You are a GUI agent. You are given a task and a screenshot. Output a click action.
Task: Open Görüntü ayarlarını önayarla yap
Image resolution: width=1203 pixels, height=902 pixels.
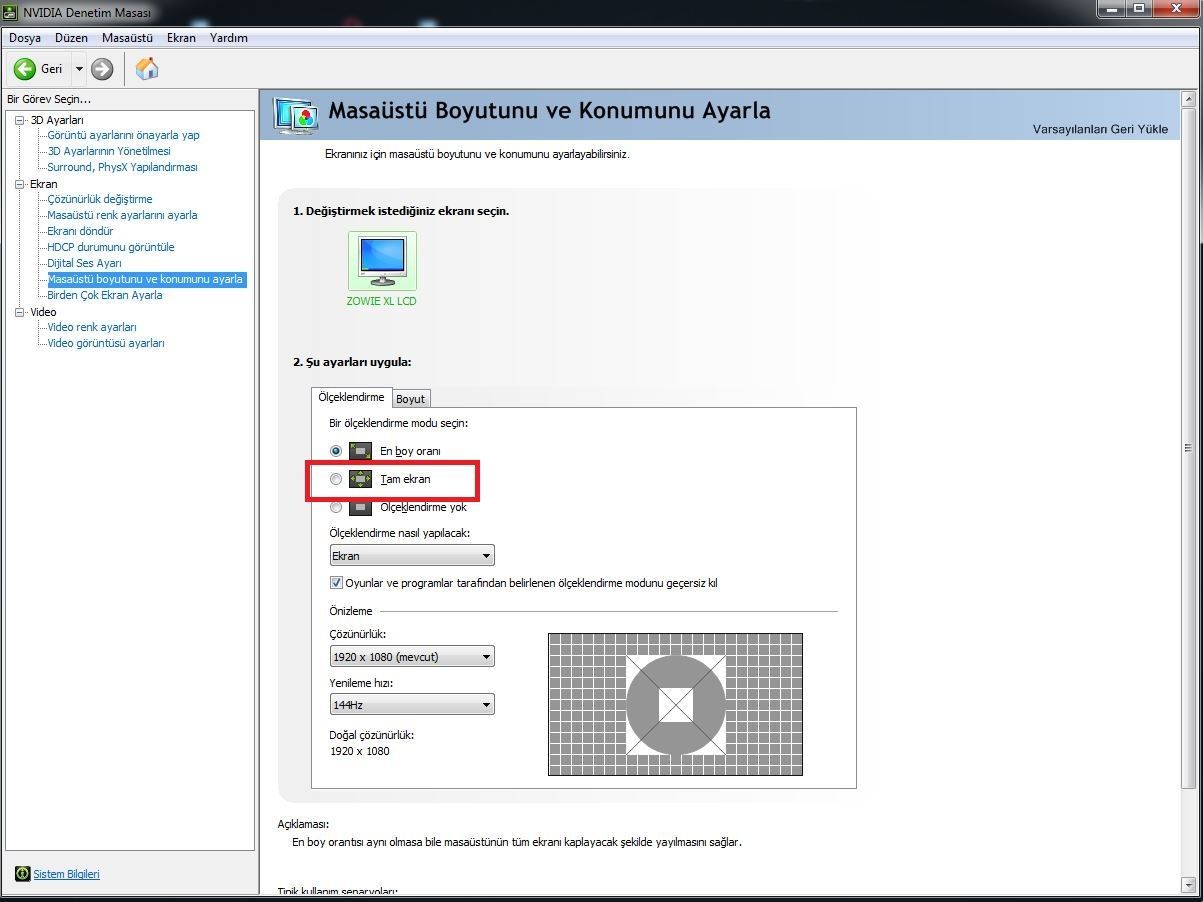click(x=124, y=135)
